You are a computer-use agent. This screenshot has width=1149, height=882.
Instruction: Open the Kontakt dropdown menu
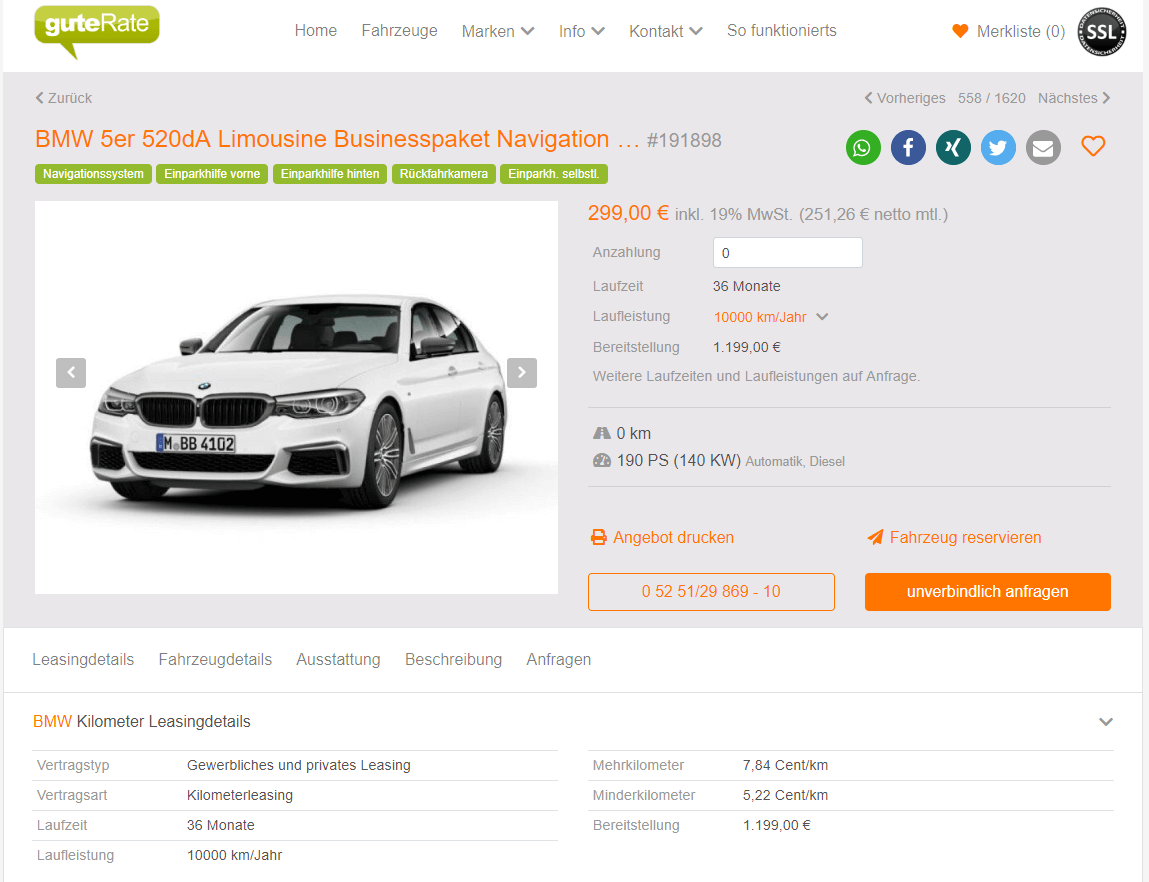click(x=665, y=32)
